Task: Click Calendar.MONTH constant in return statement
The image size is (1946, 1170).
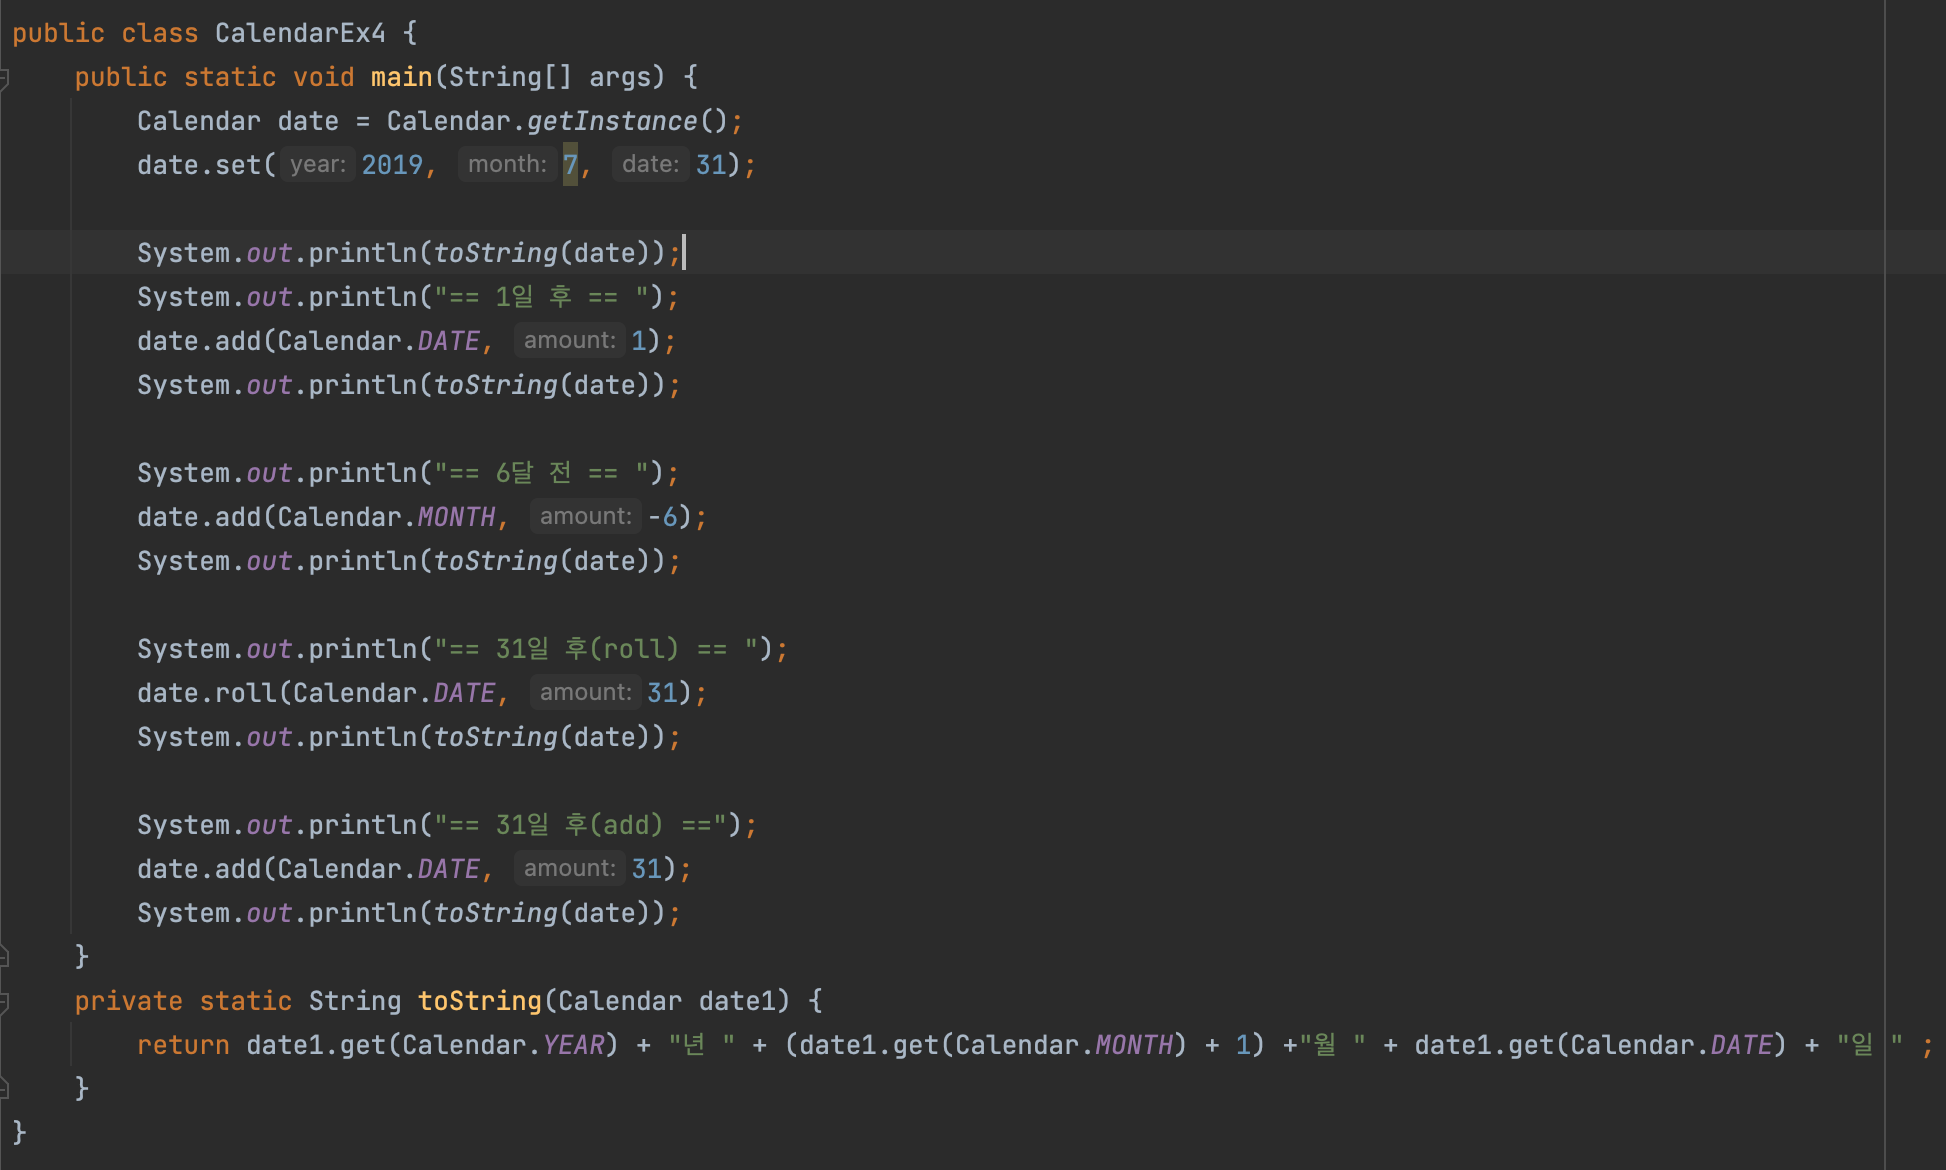Action: (1133, 1045)
